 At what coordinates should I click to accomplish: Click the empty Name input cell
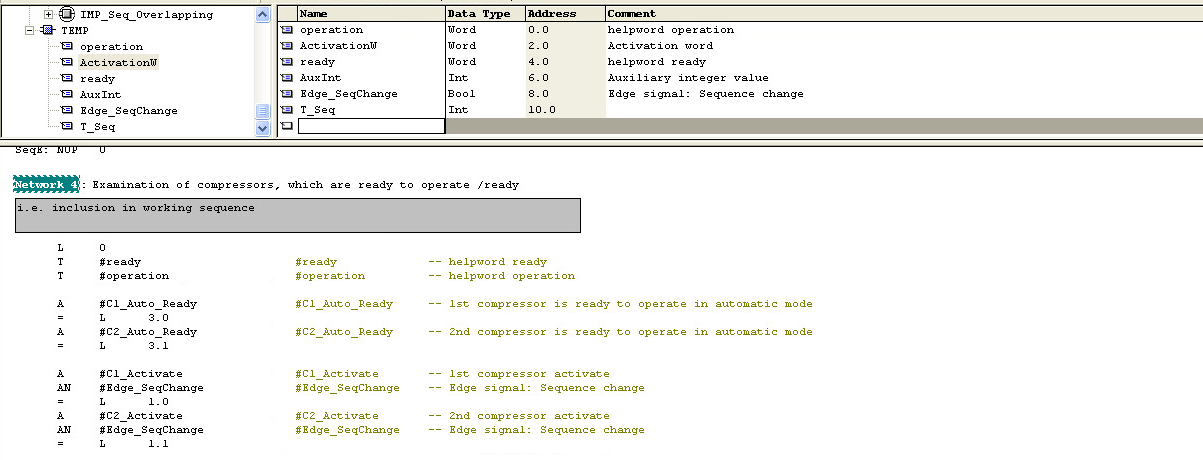(x=371, y=126)
